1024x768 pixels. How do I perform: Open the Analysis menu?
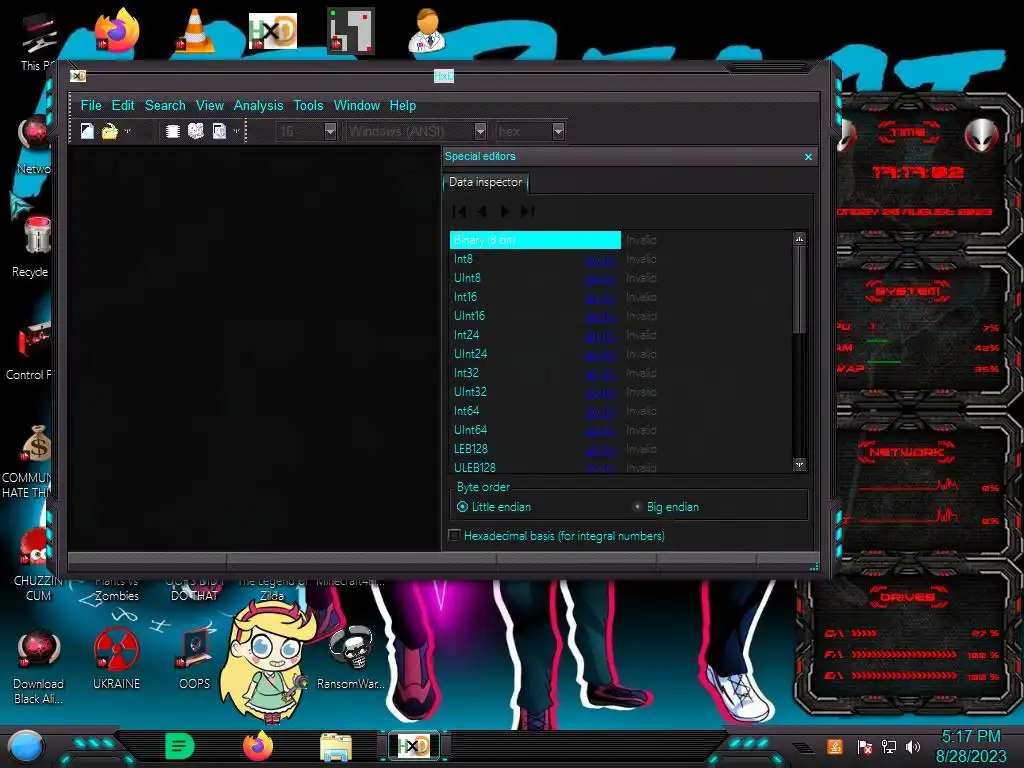click(x=259, y=105)
